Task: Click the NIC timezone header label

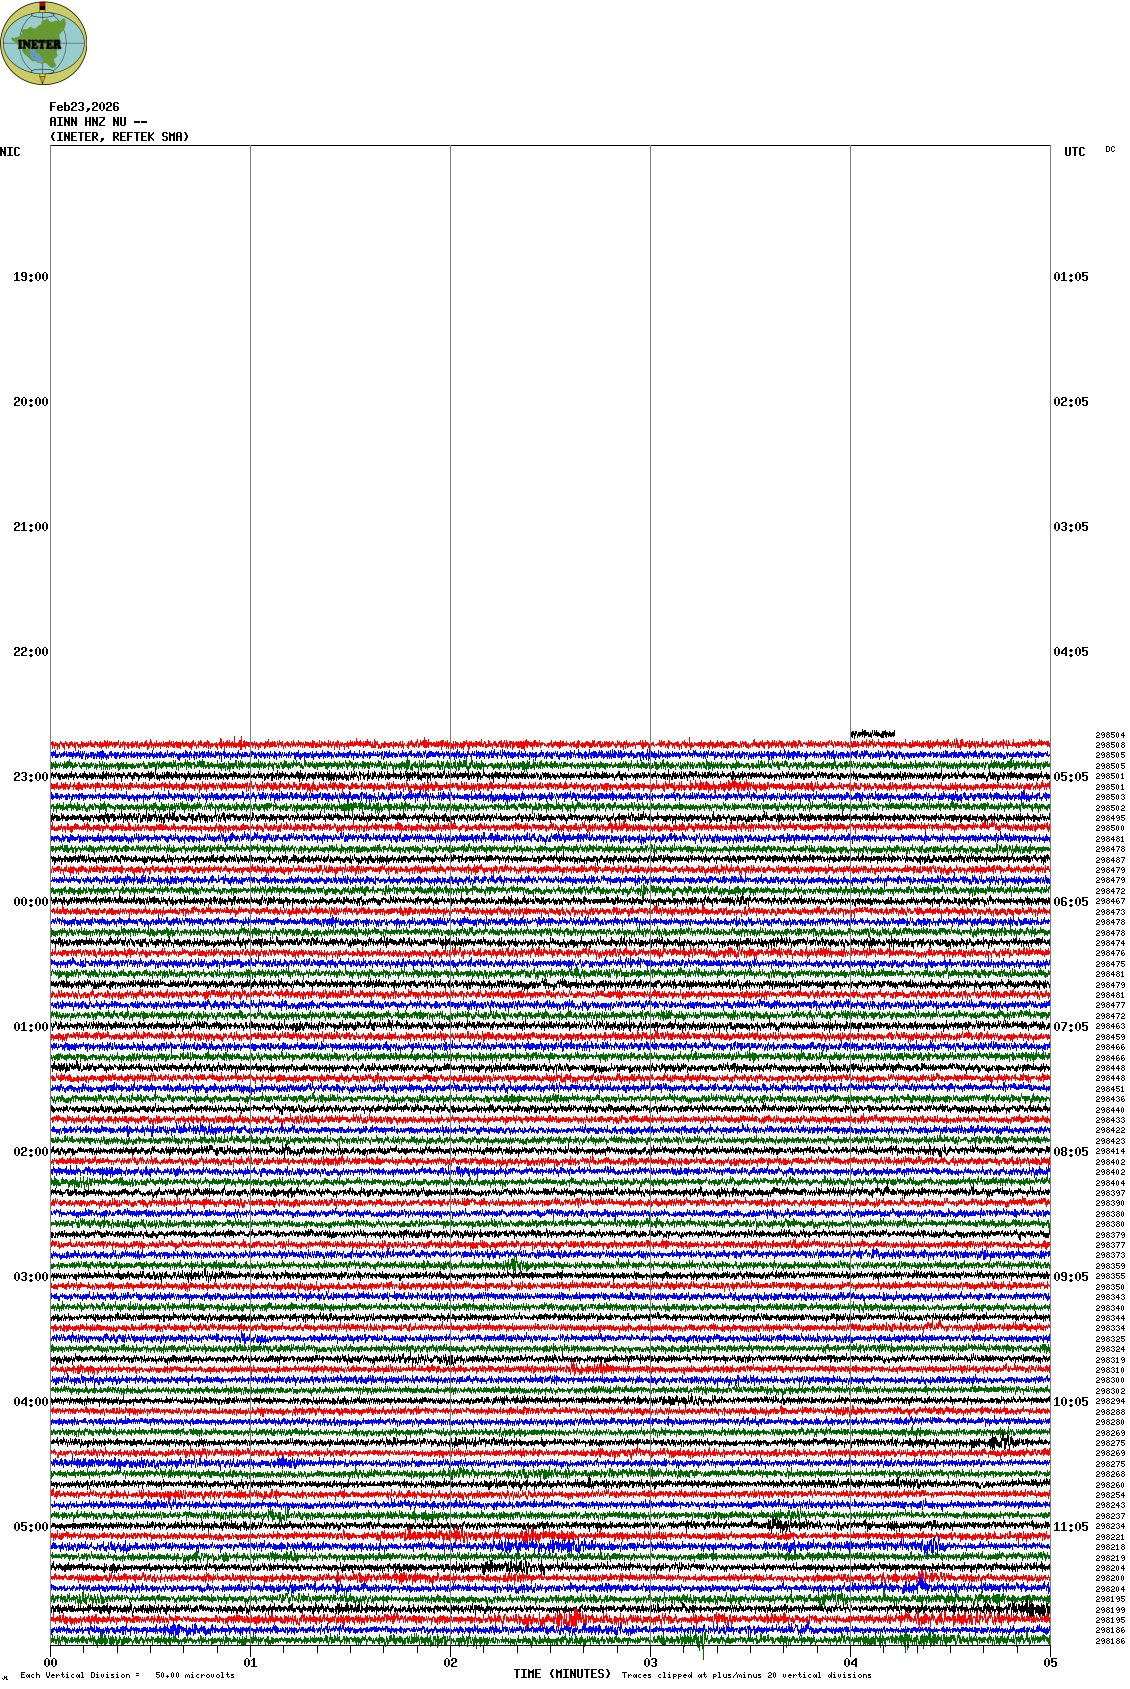Action: [x=10, y=152]
